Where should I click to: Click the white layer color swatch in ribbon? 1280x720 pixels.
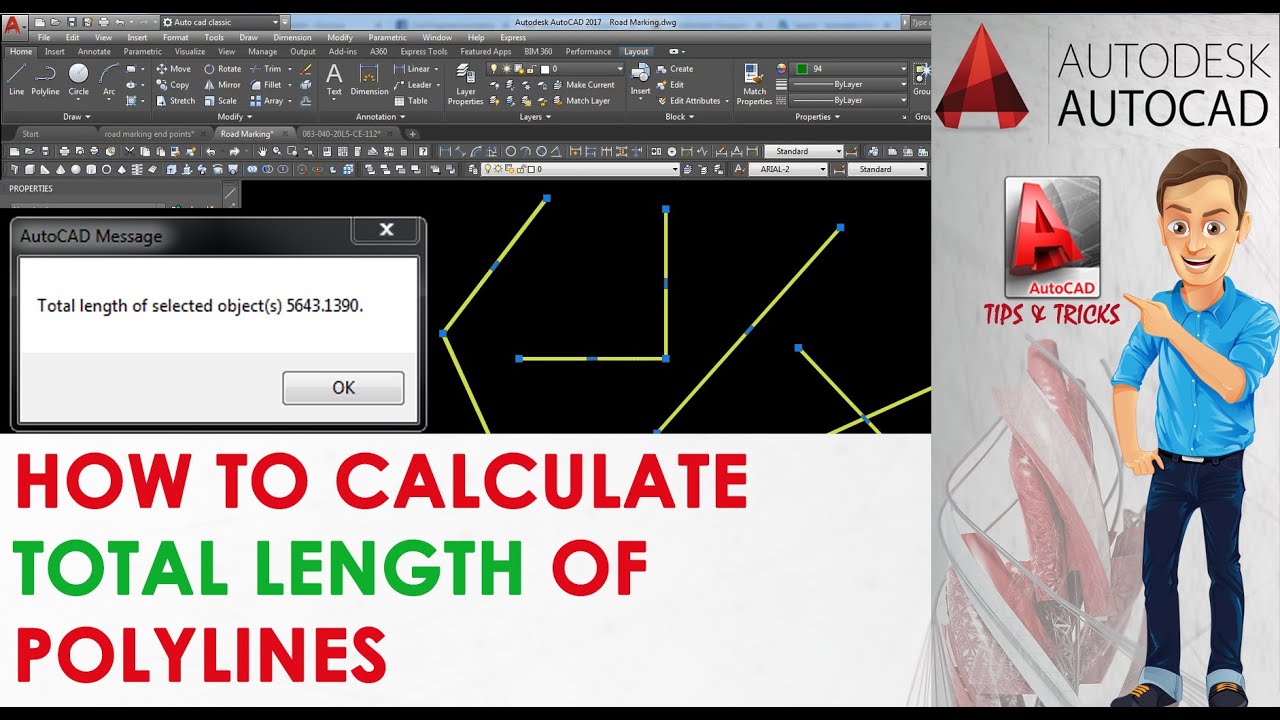544,69
